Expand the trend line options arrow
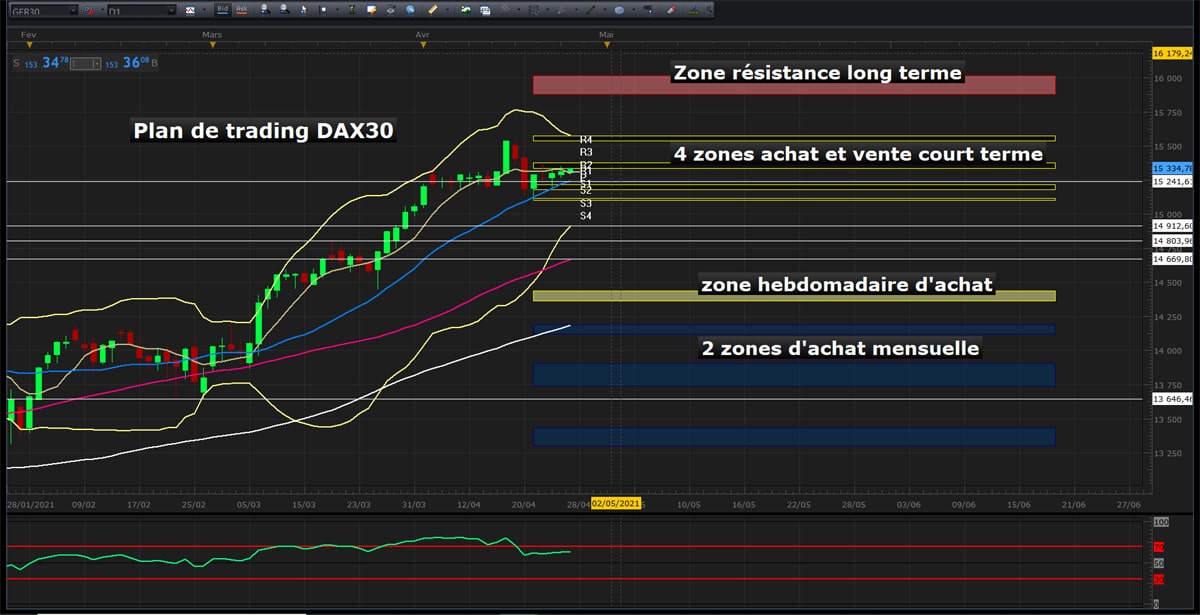1200x615 pixels. point(605,10)
